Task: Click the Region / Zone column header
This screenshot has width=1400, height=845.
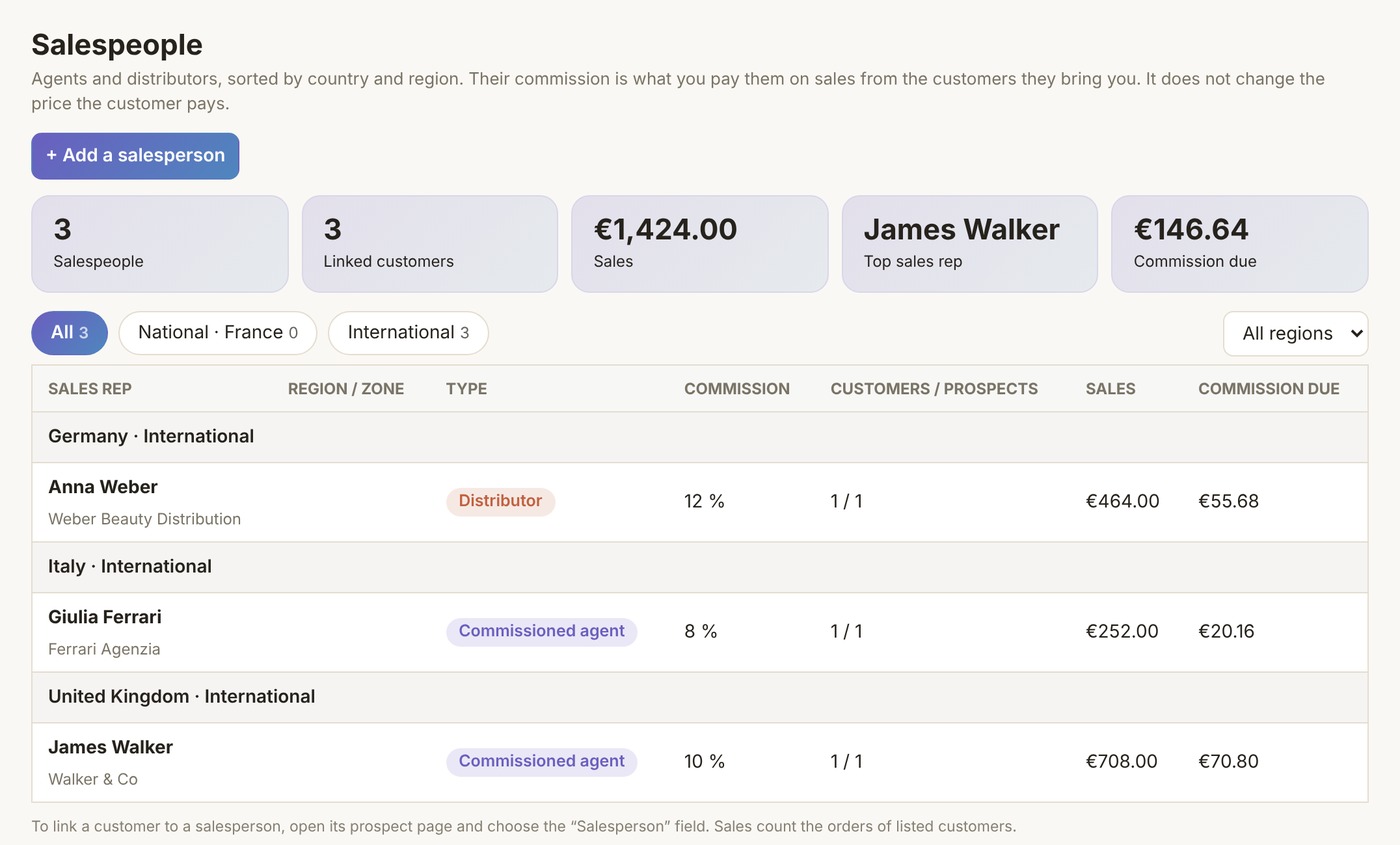Action: 346,389
